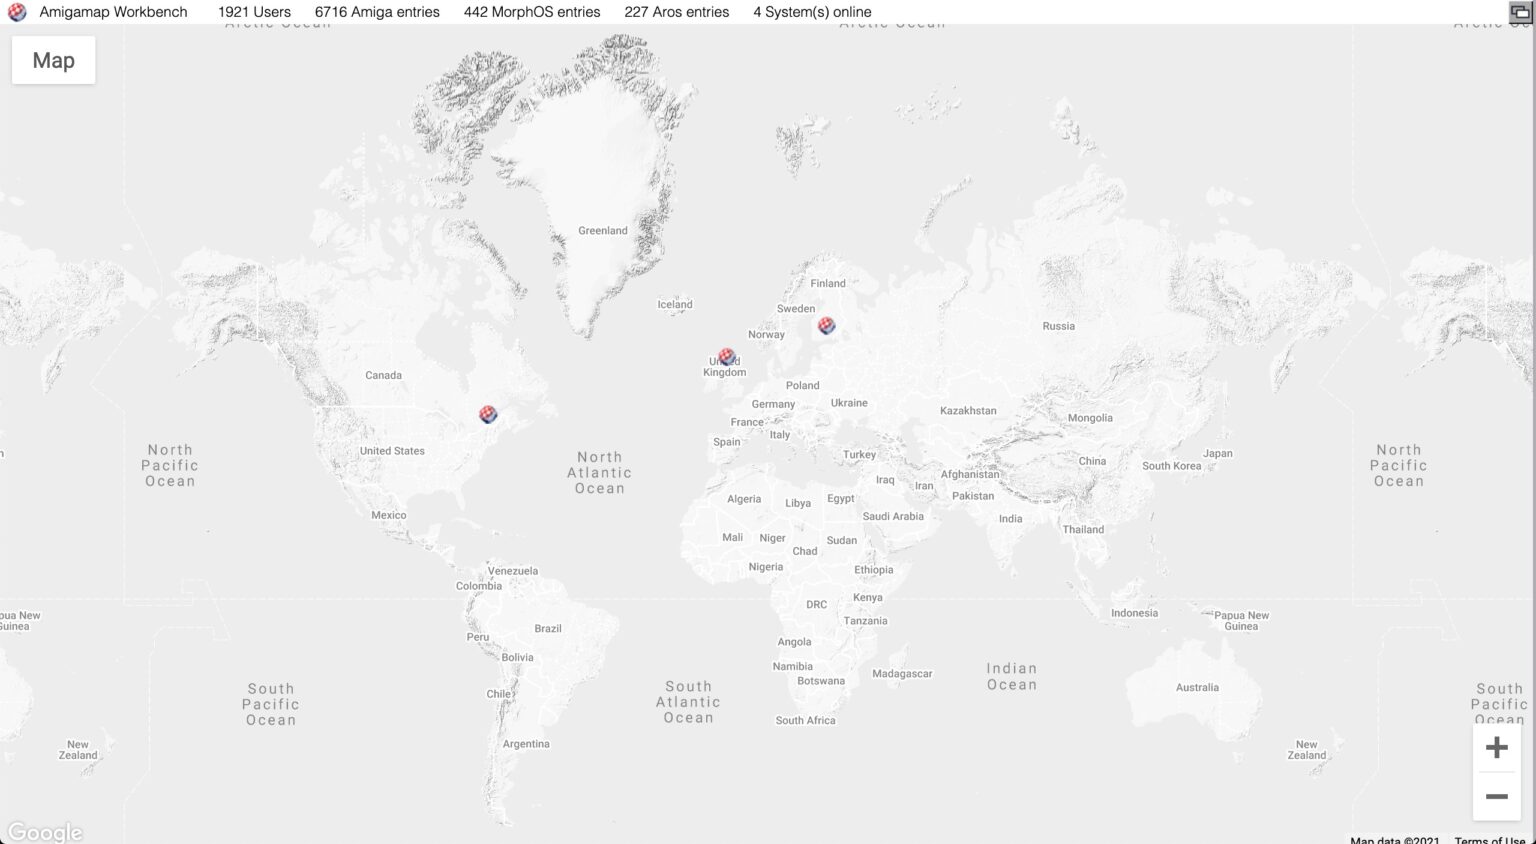Click the Brazil label on the map

[548, 629]
